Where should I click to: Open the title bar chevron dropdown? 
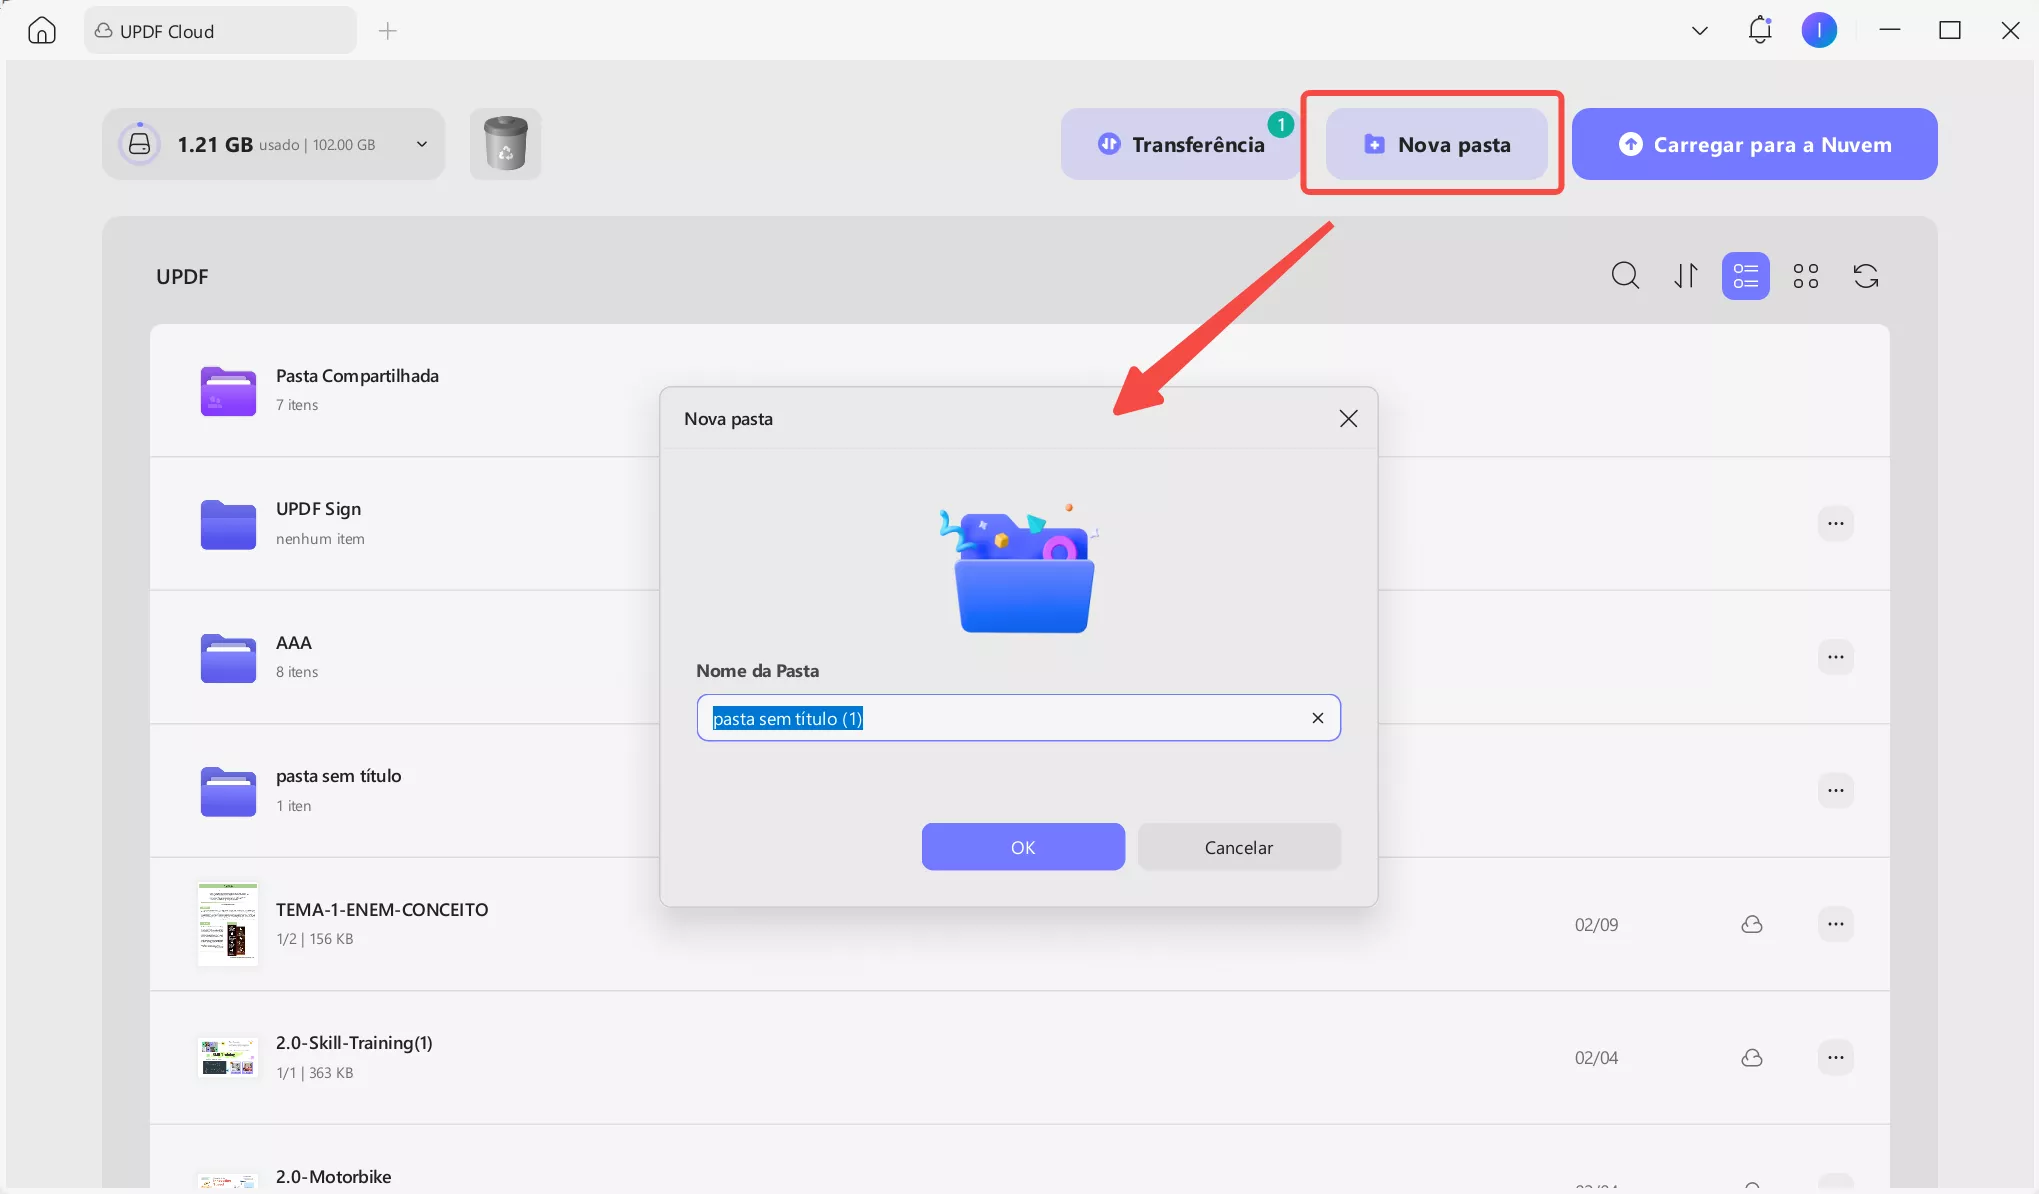tap(1699, 31)
